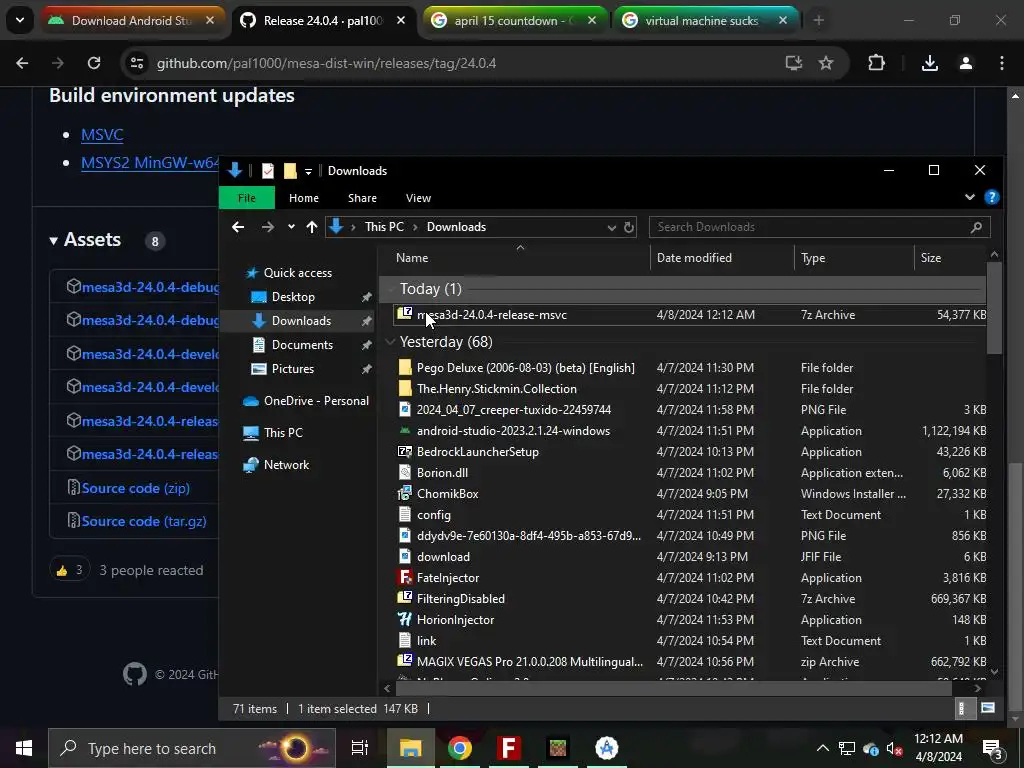
Task: Open the View ribbon tab
Action: point(418,198)
